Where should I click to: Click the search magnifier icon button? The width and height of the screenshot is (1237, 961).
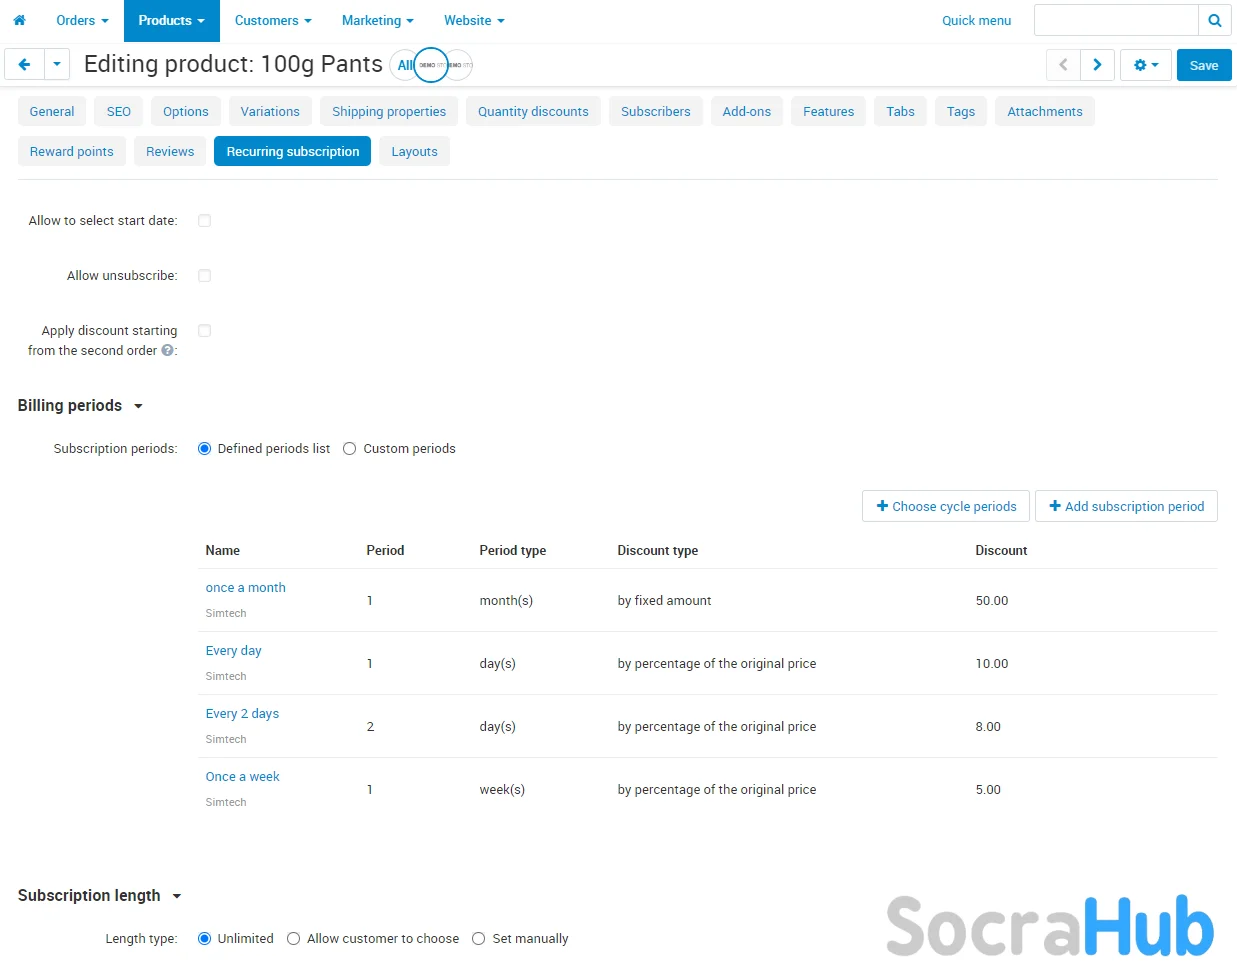point(1214,20)
